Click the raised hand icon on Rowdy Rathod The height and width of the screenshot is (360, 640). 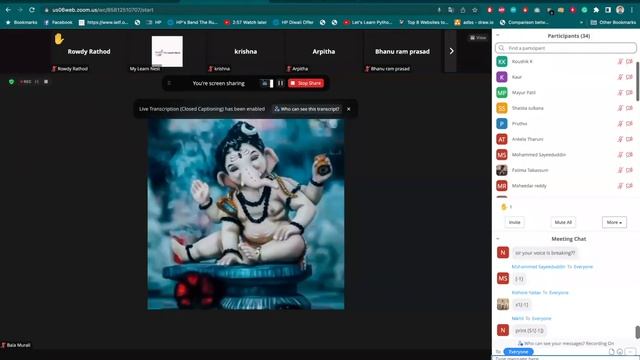click(x=59, y=39)
